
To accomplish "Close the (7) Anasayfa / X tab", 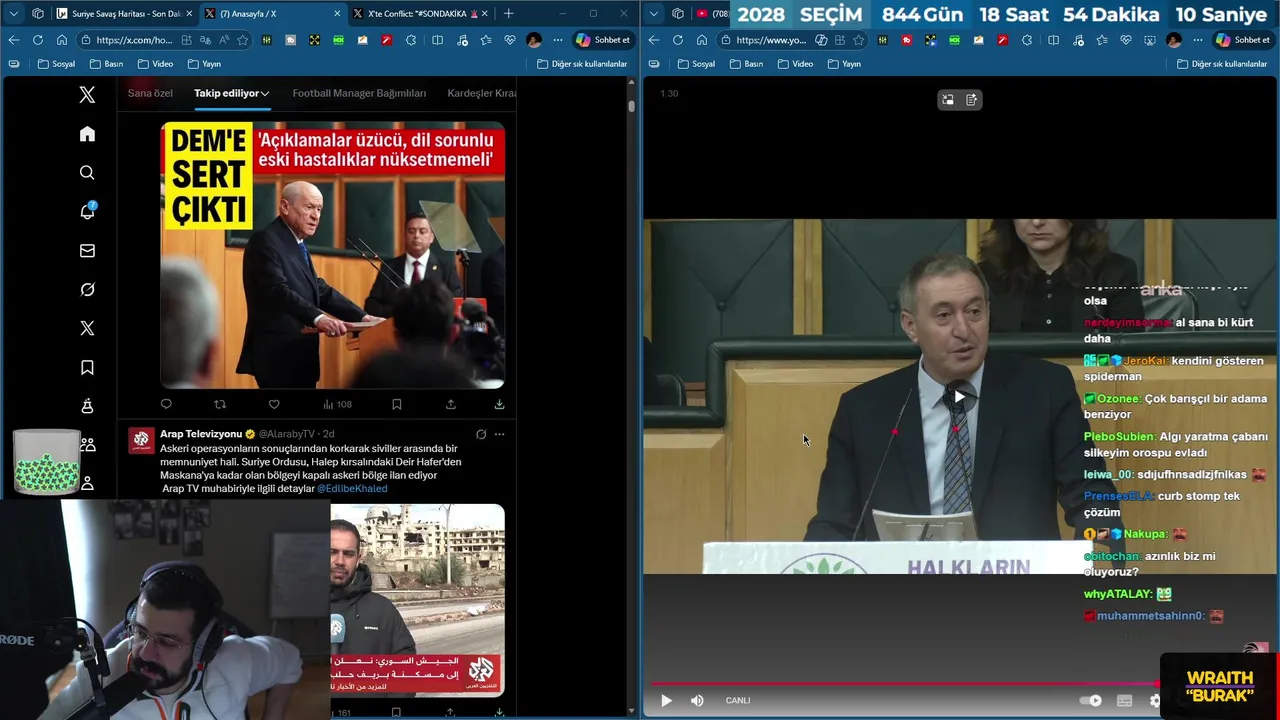I will click(x=336, y=14).
